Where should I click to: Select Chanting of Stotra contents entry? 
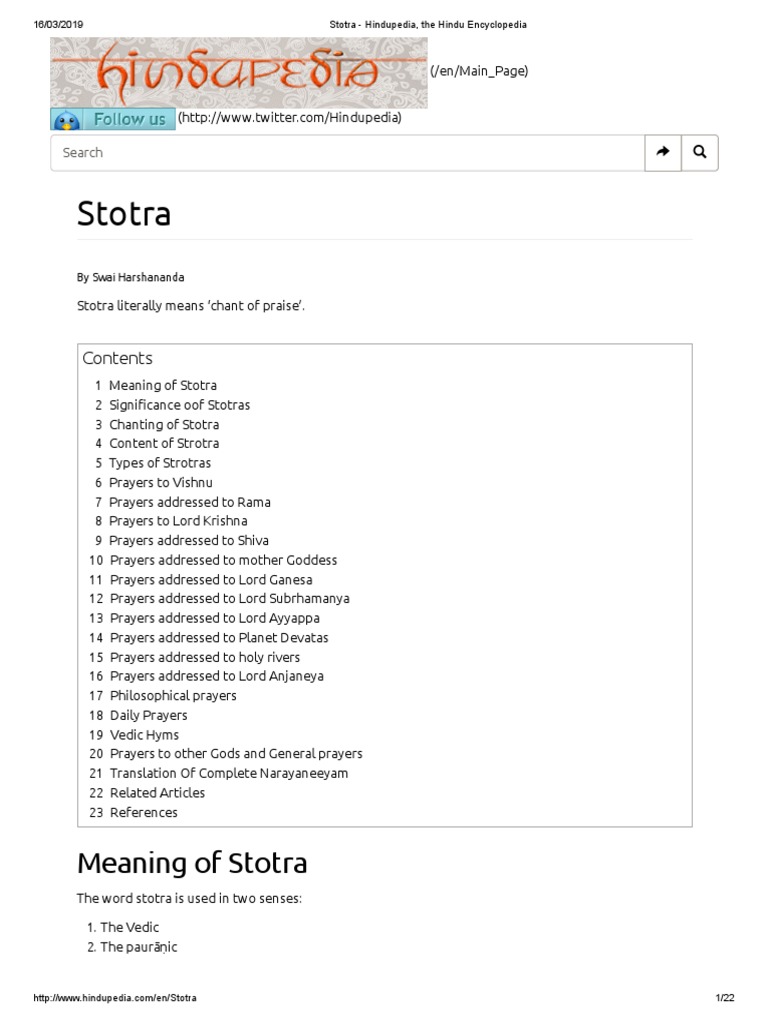point(164,424)
